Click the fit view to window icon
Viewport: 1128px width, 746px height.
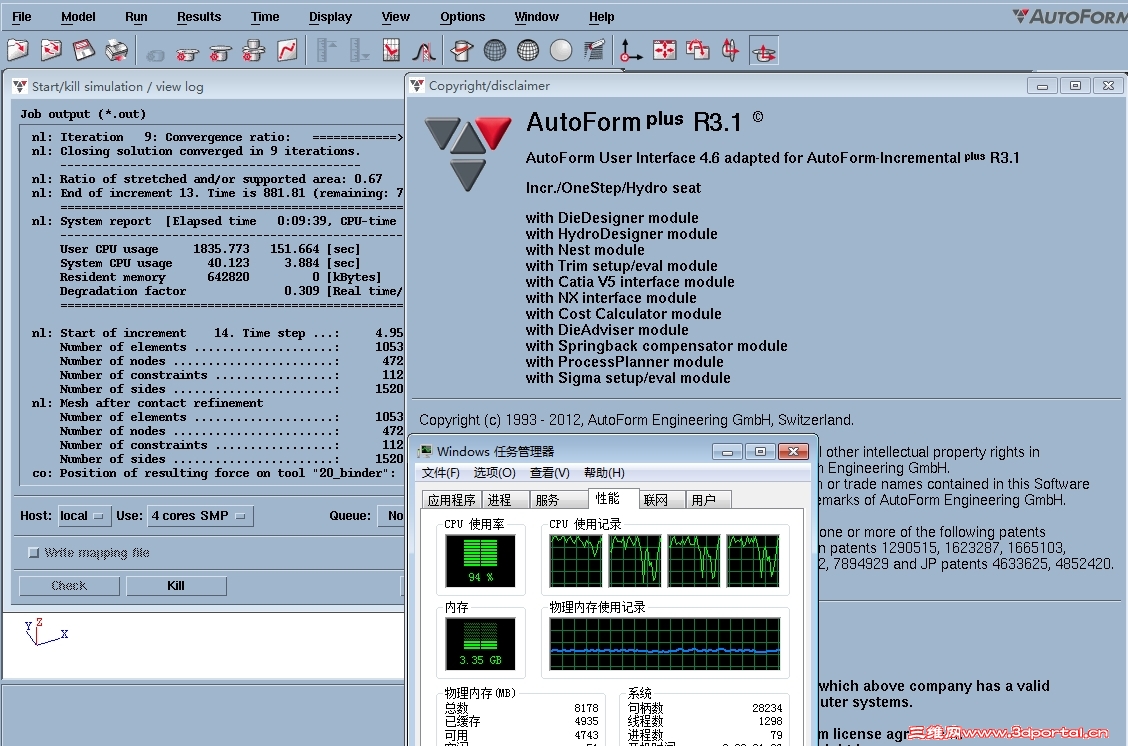[664, 50]
